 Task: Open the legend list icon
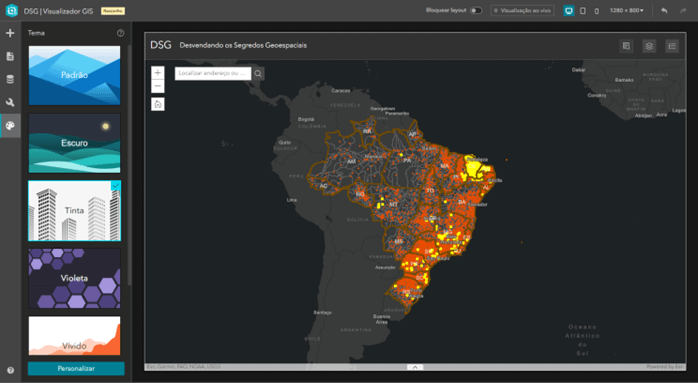672,46
